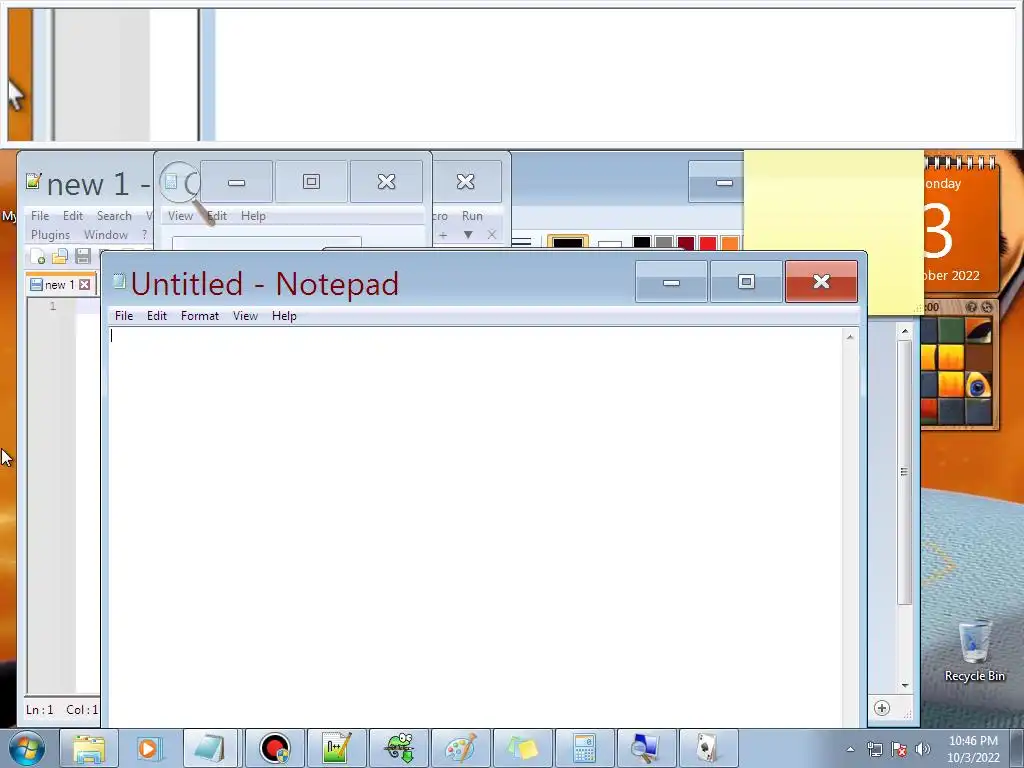Screen dimensions: 1024x768
Task: Click the yellow sticky note
Action: pyautogui.click(x=833, y=231)
